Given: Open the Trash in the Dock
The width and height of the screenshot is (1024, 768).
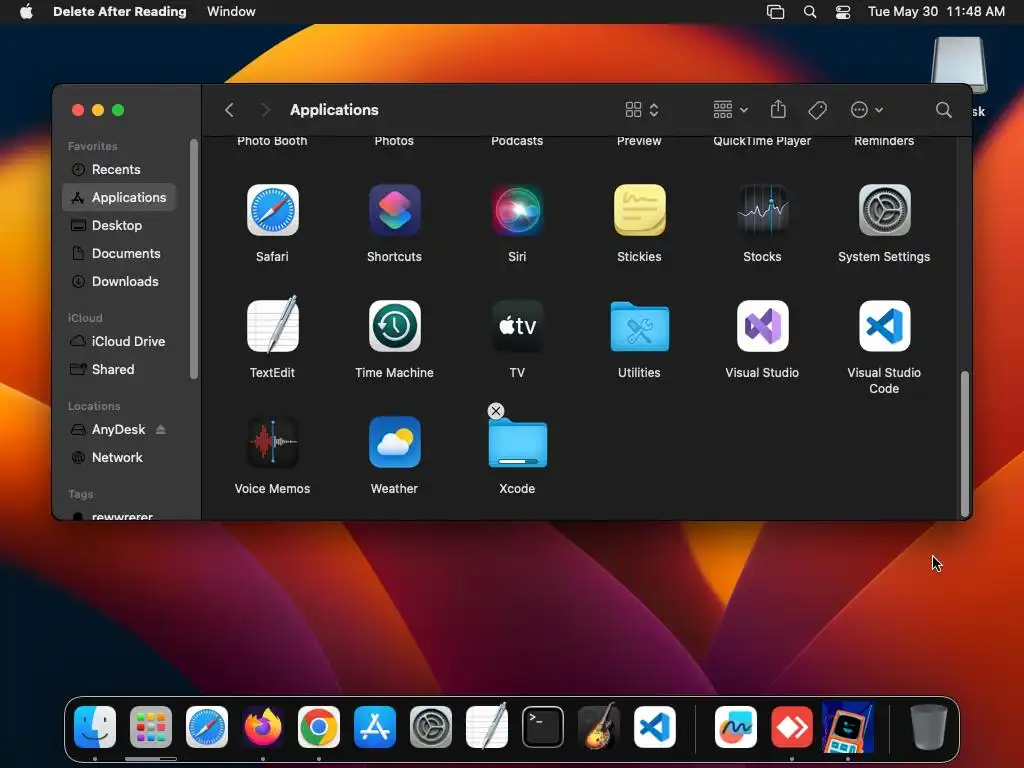Looking at the screenshot, I should [929, 726].
